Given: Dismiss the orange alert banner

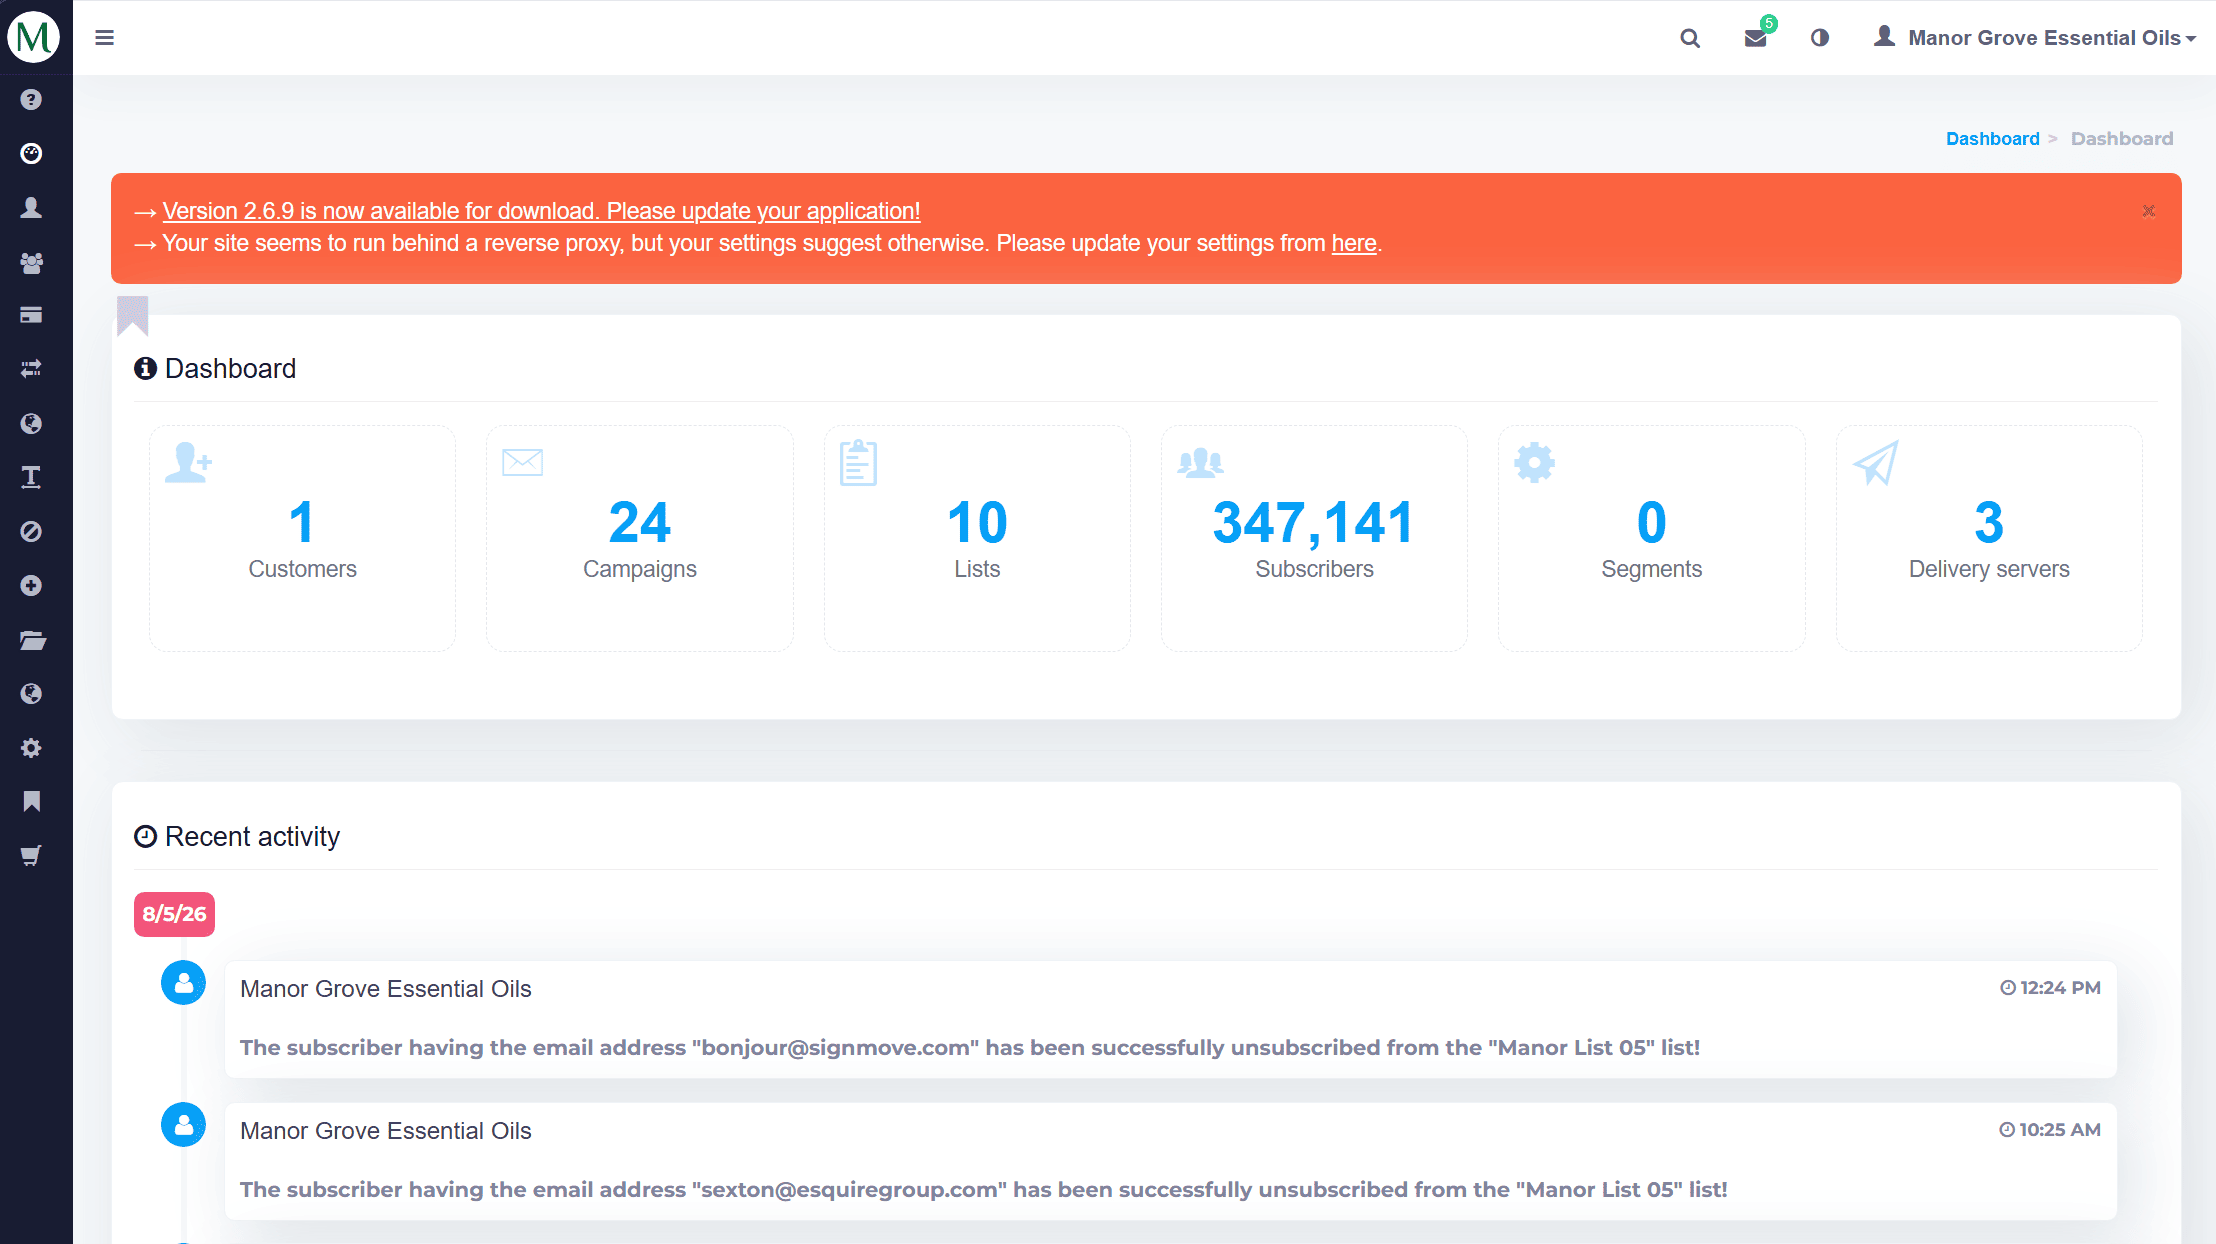Looking at the screenshot, I should tap(2148, 211).
